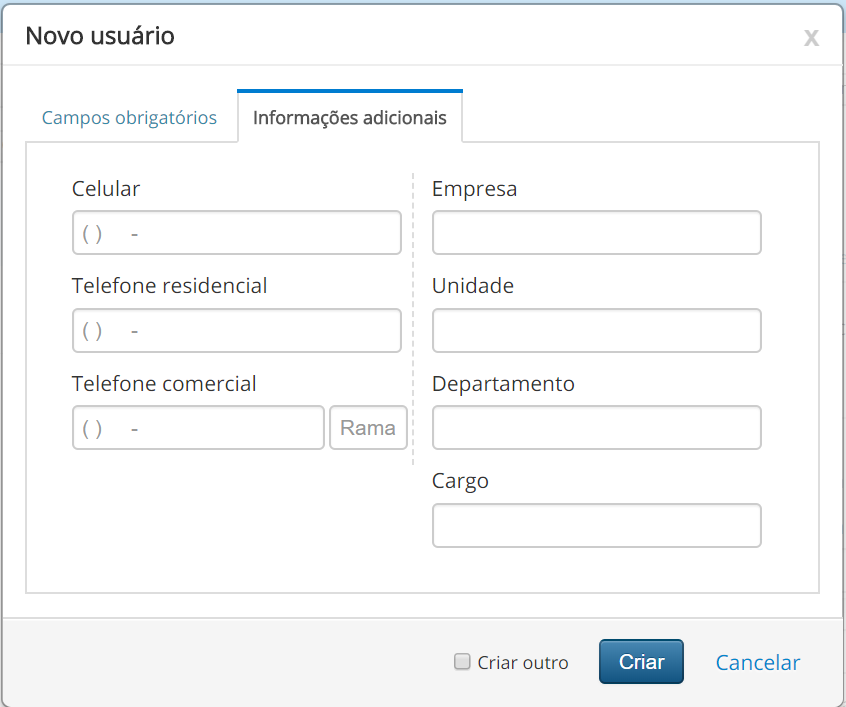
Task: Click the Telefone comercial number field
Action: pyautogui.click(x=198, y=428)
